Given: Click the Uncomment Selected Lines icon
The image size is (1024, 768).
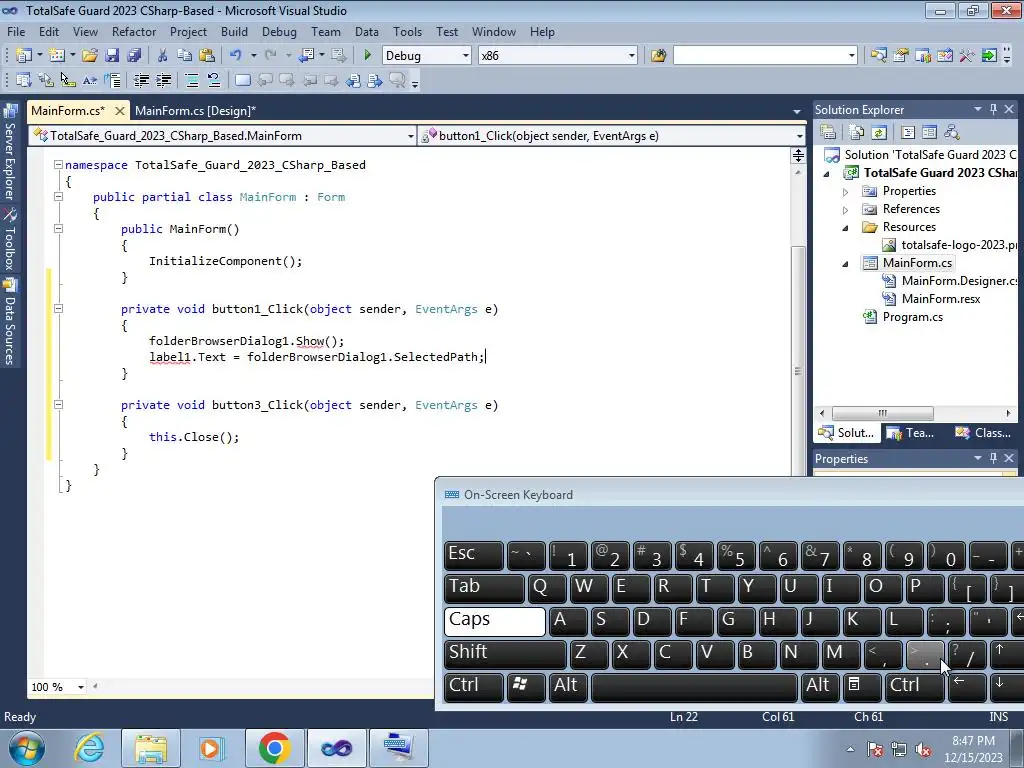Looking at the screenshot, I should 214,80.
